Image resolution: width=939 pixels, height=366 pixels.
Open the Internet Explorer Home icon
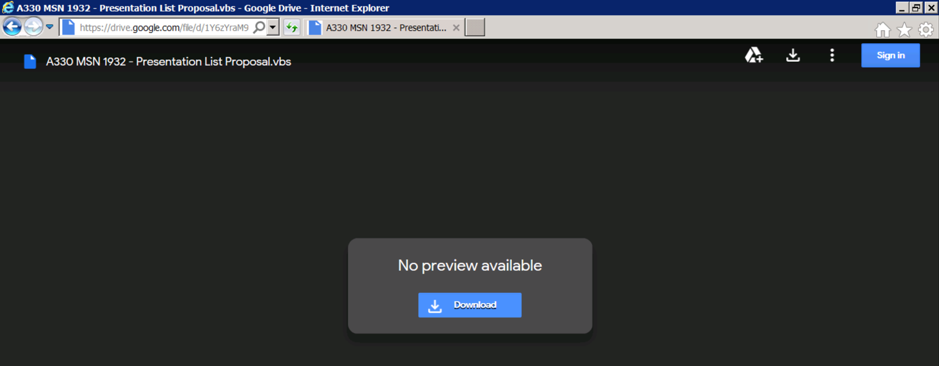coord(883,30)
